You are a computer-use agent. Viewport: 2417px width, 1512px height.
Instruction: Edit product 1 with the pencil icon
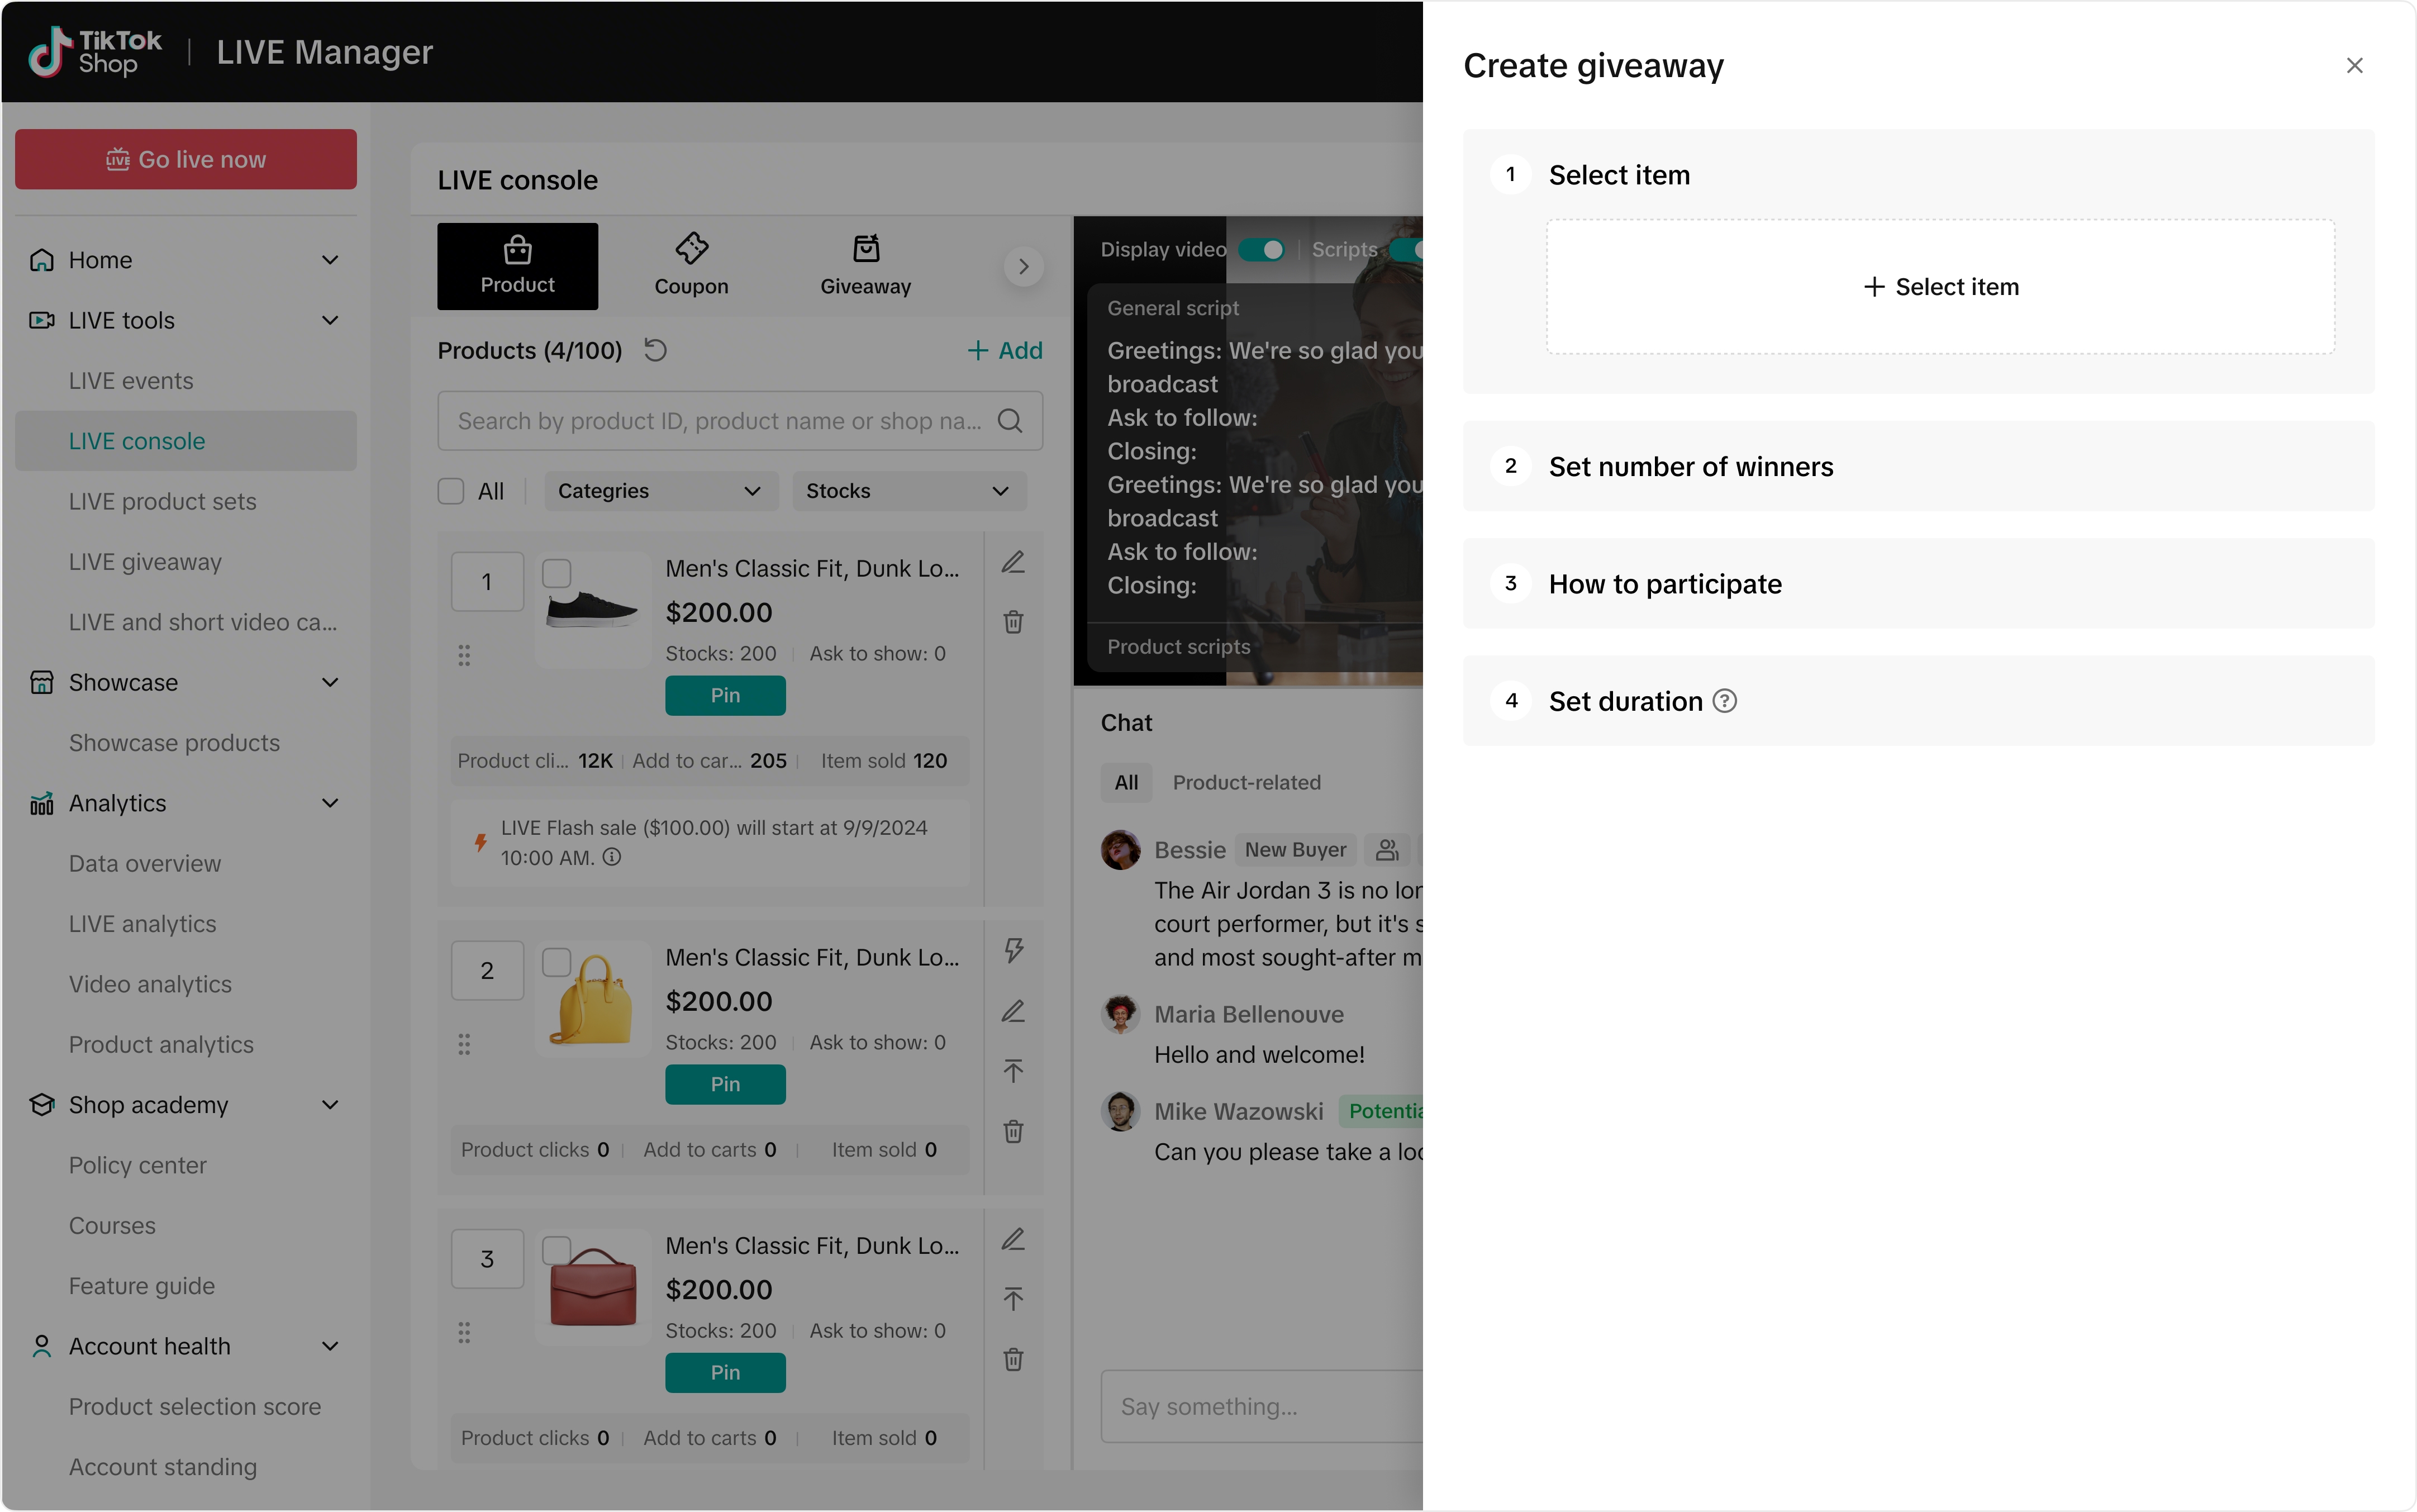click(x=1013, y=562)
